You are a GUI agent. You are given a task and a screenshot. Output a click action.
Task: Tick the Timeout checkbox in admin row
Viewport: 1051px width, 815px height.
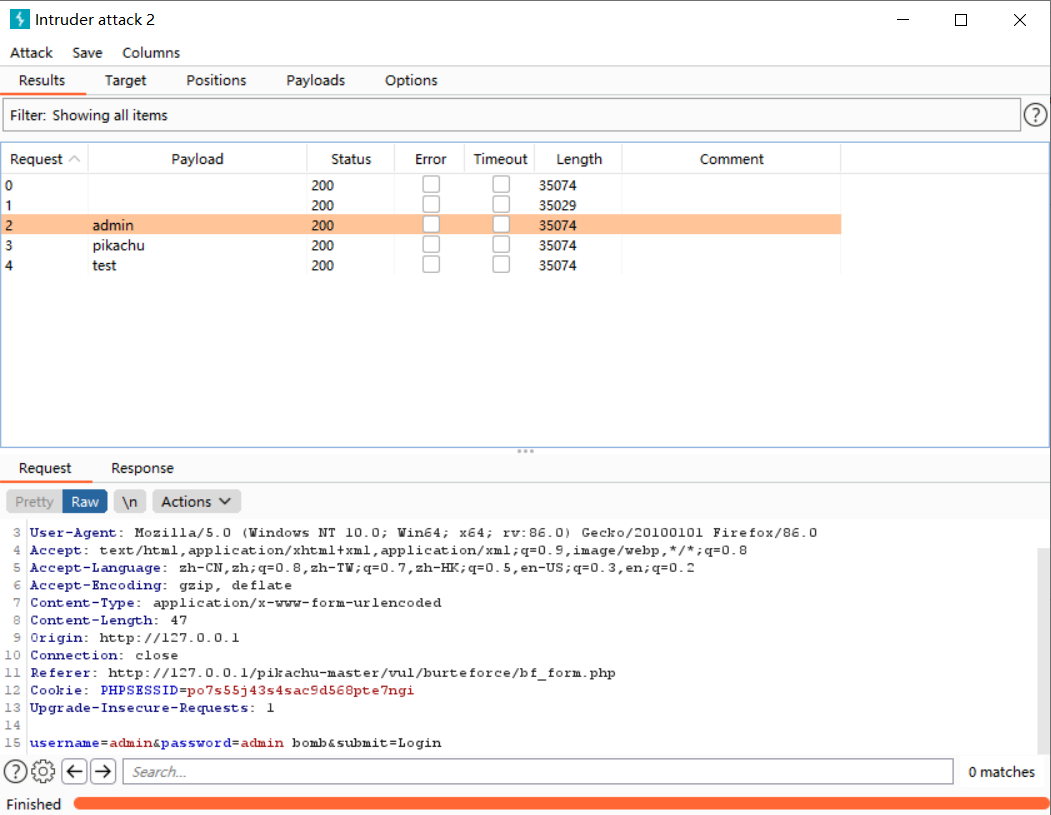[x=501, y=225]
